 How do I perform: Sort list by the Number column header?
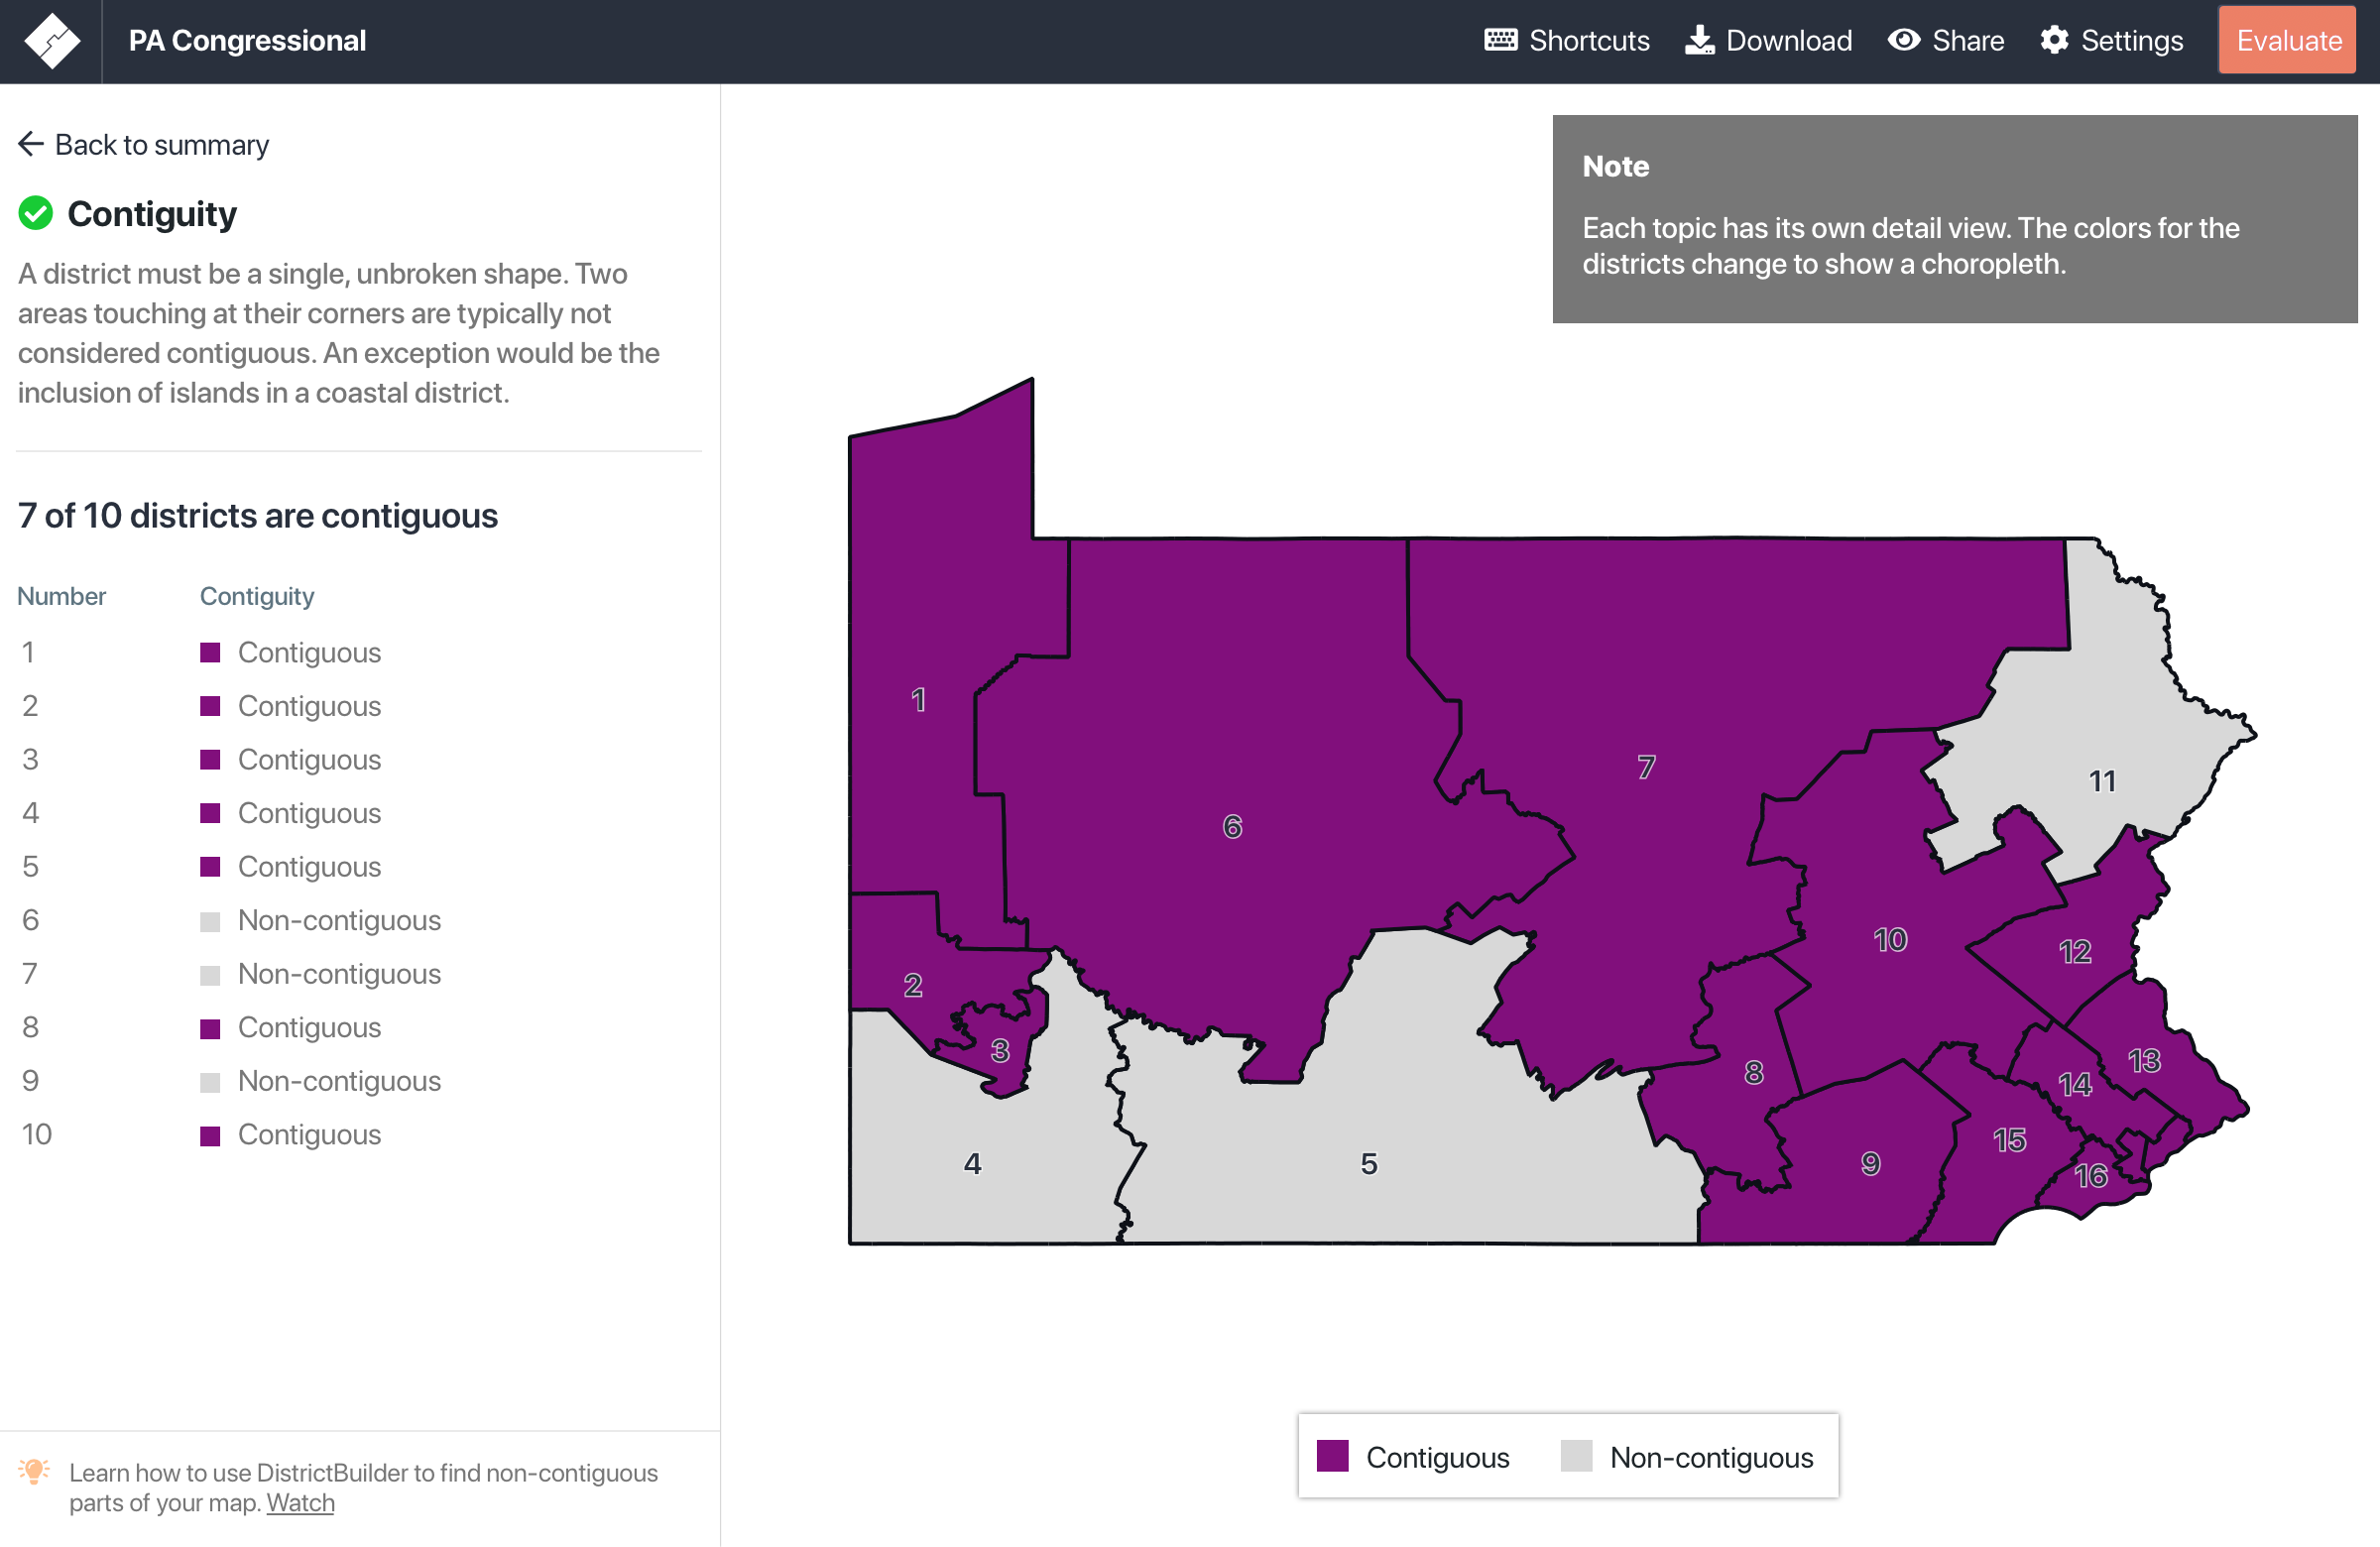click(x=61, y=595)
